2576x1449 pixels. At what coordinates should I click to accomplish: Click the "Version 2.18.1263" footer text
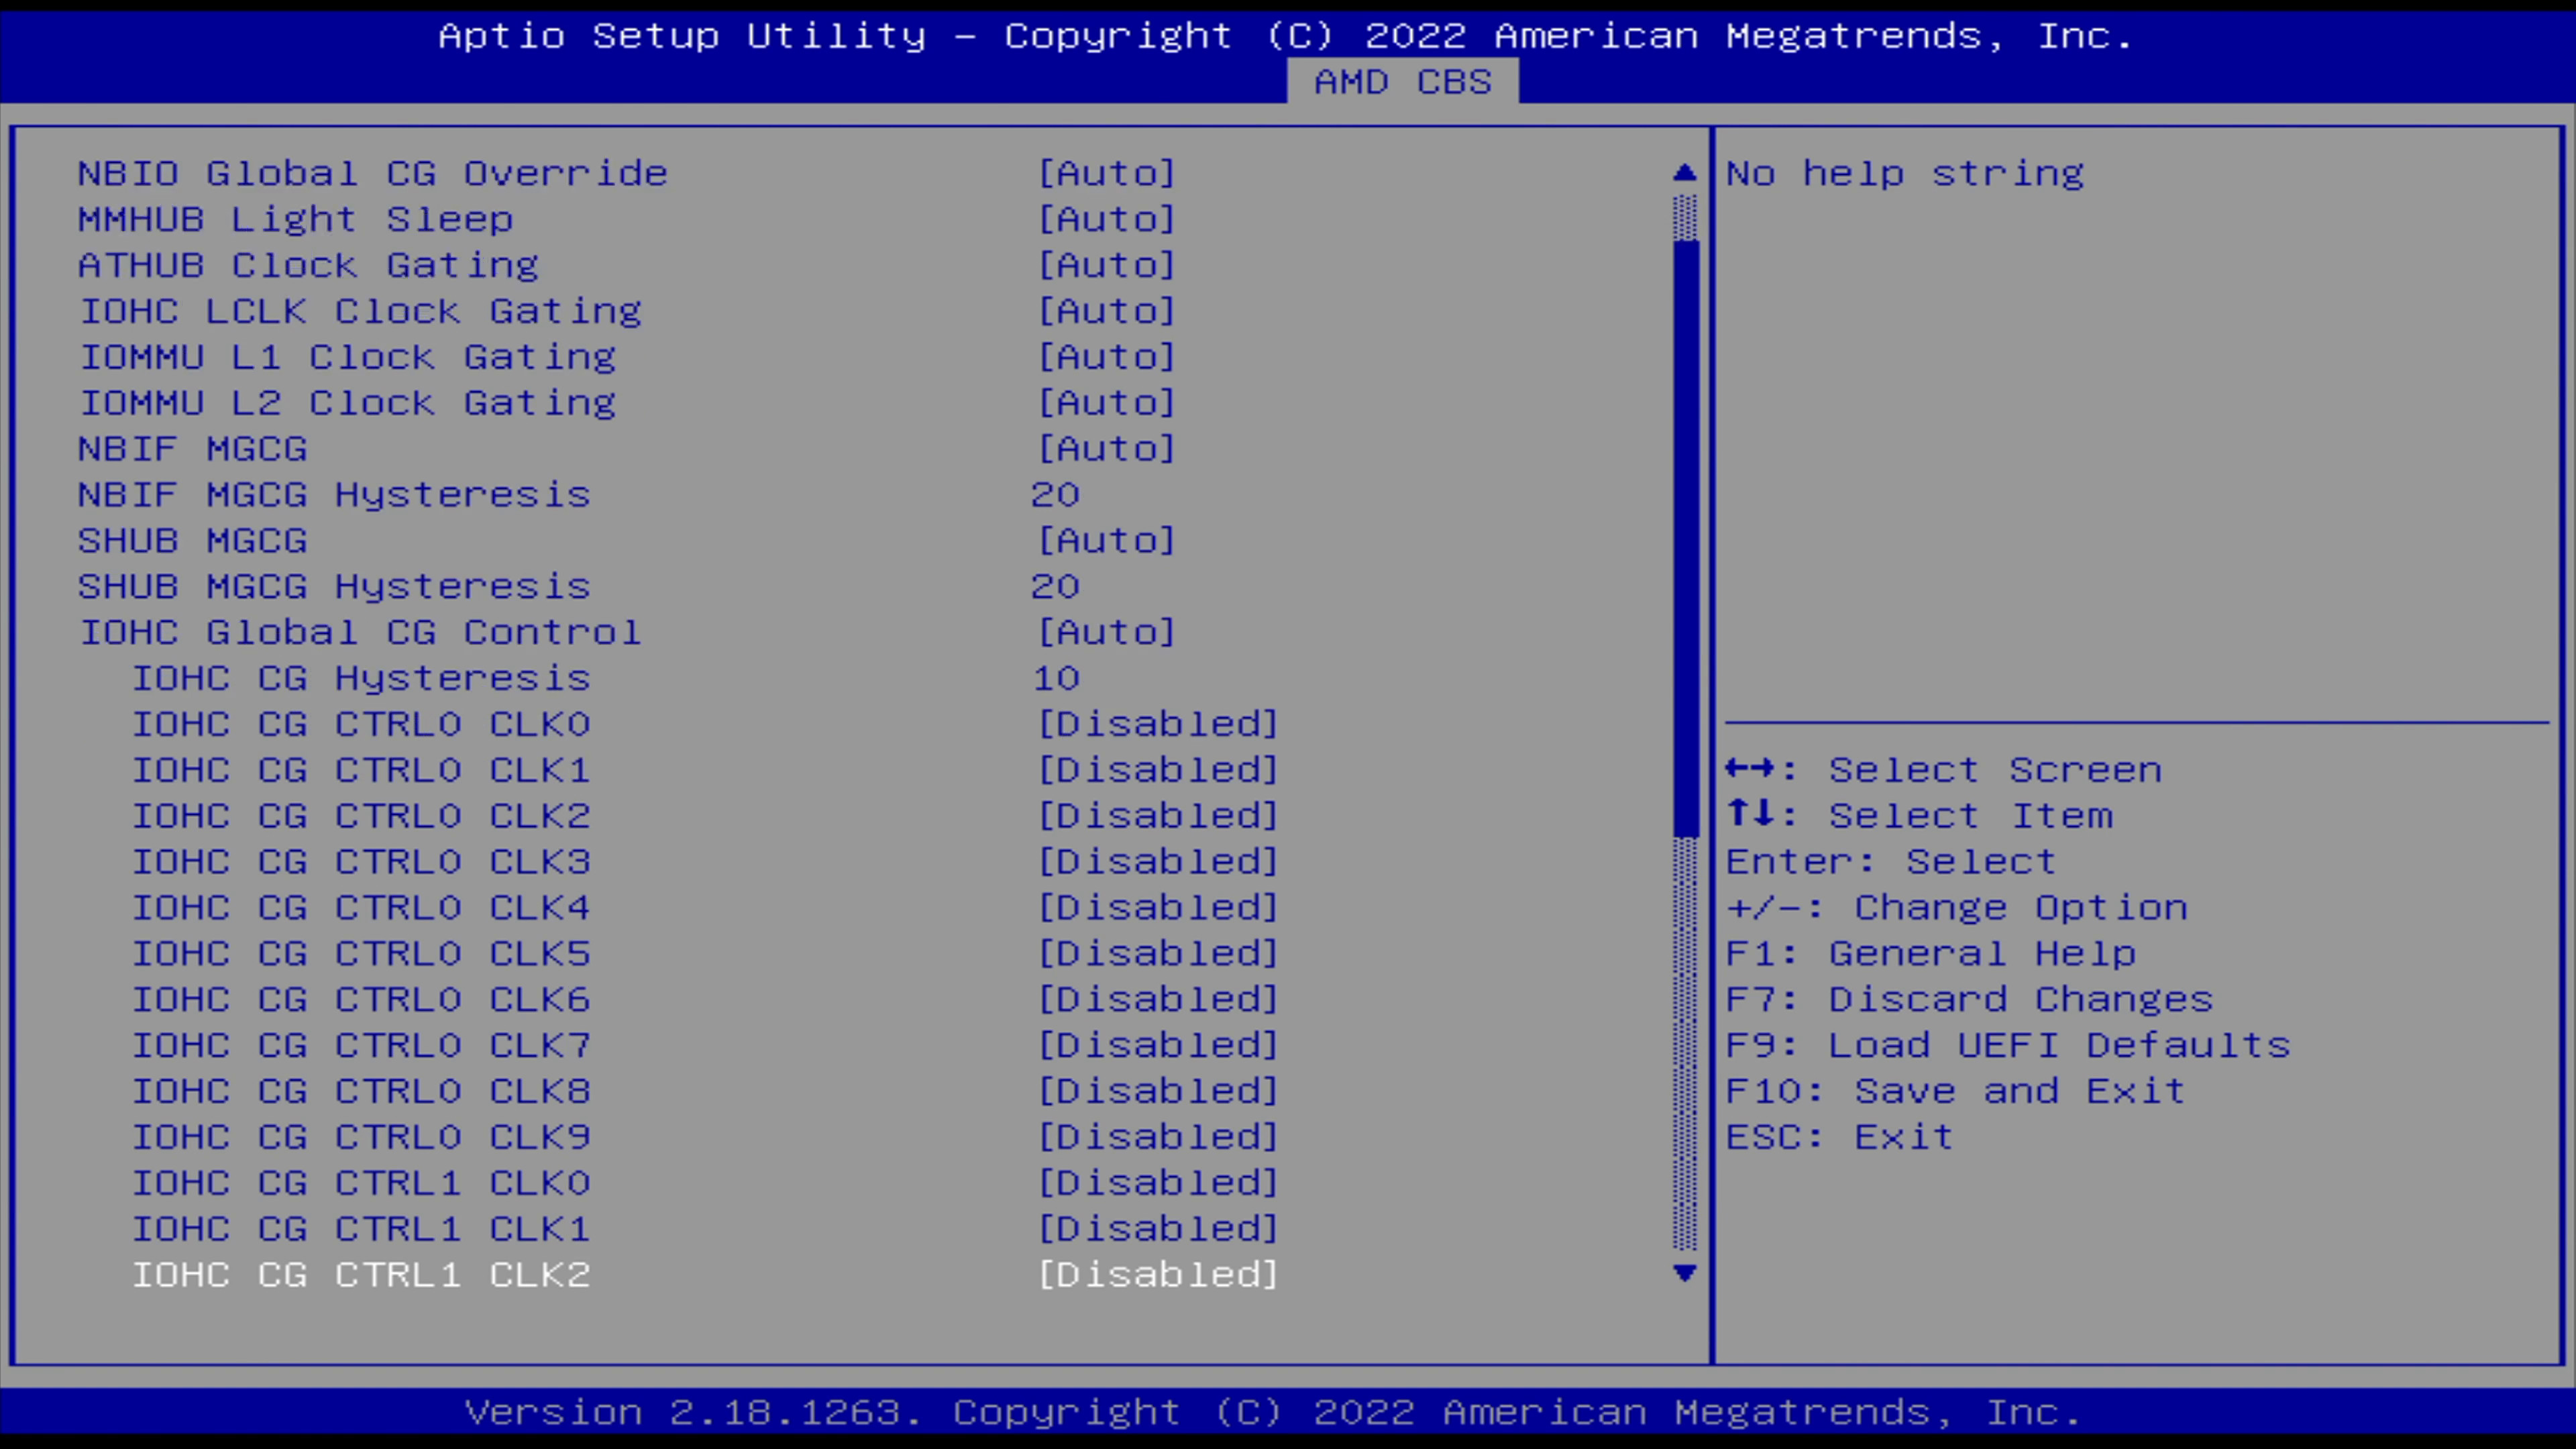(694, 1413)
